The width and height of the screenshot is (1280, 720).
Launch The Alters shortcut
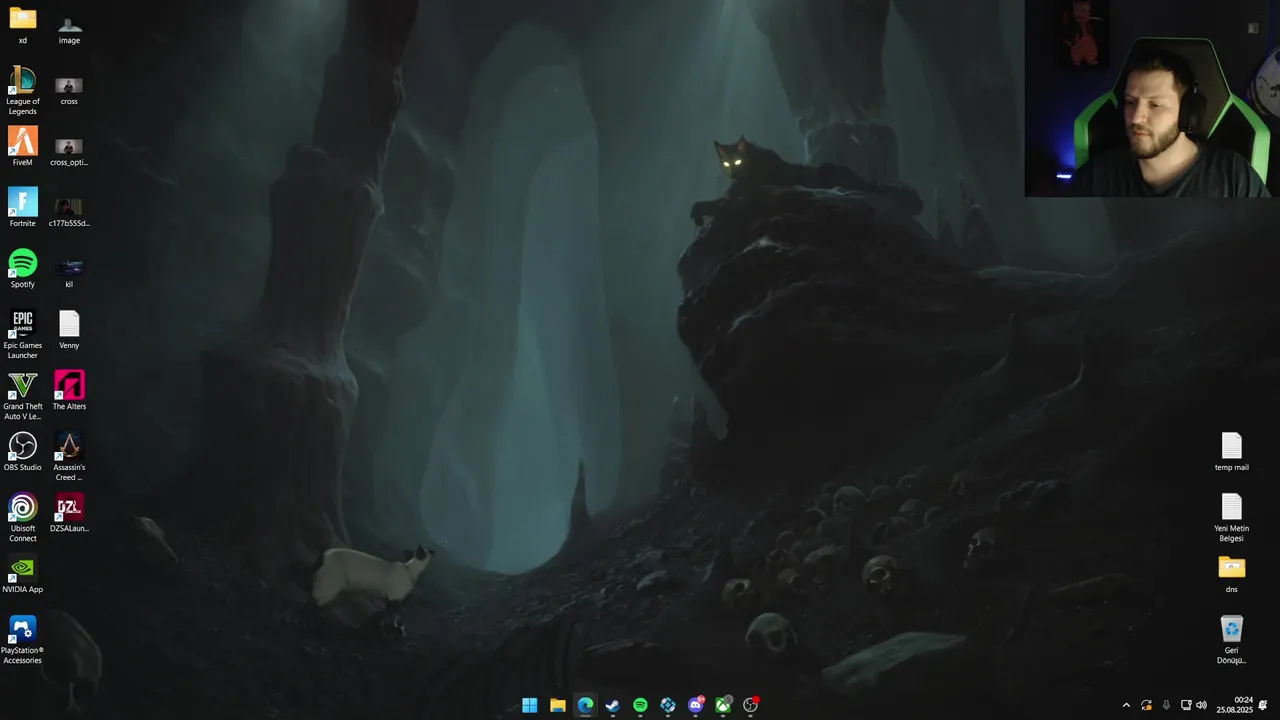pyautogui.click(x=69, y=391)
